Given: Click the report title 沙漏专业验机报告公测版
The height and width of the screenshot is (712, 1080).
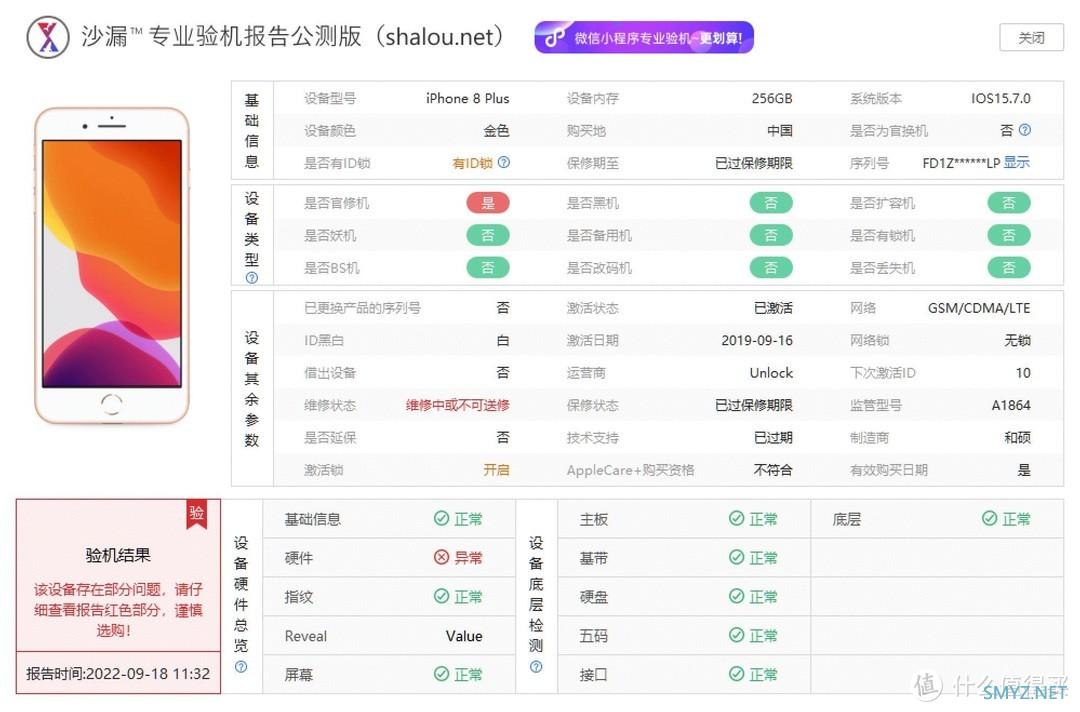Looking at the screenshot, I should pyautogui.click(x=292, y=36).
